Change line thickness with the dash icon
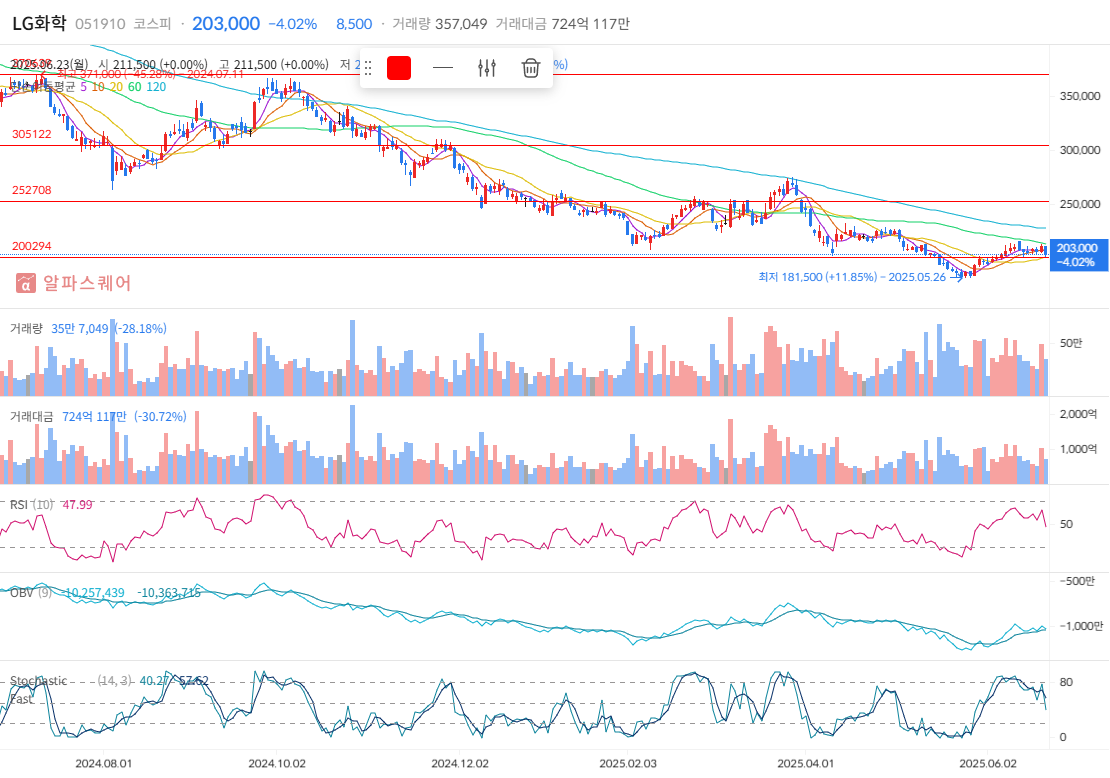This screenshot has width=1110, height=778. coord(442,68)
